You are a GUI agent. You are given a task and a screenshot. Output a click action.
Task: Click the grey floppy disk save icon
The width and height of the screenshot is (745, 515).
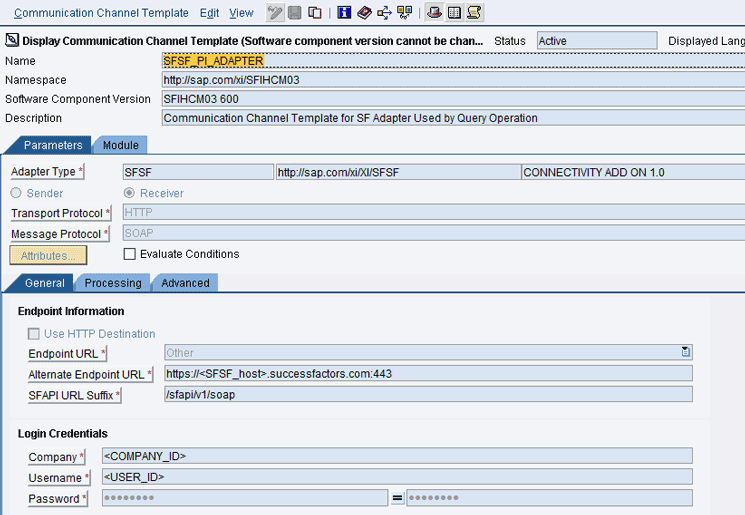[295, 13]
